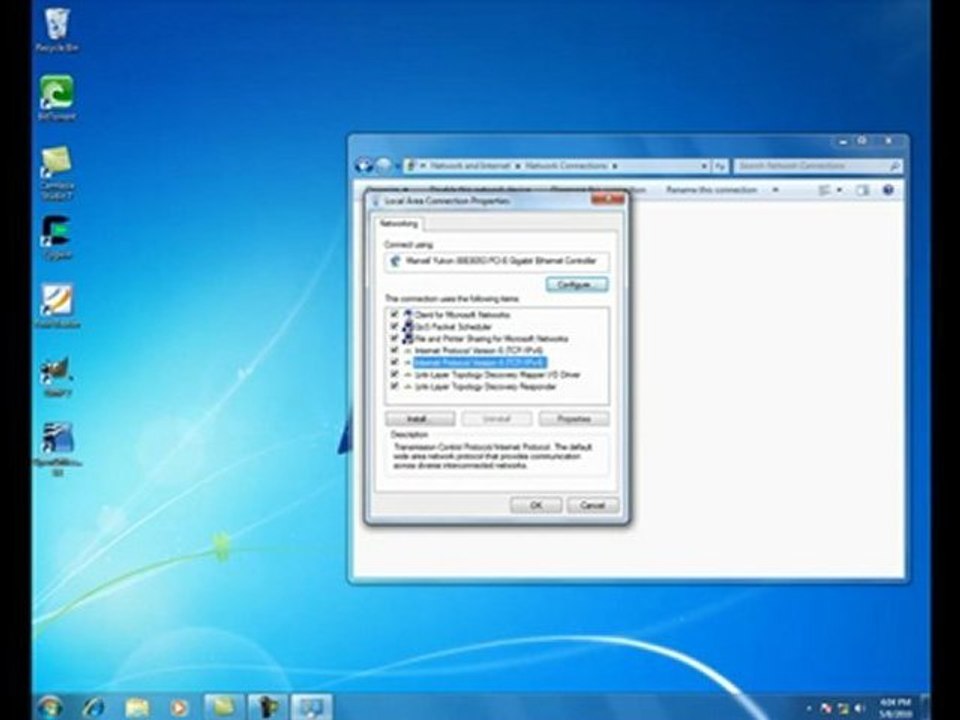Click the volume speaker tray icon
Viewport: 960px width, 720px height.
(858, 708)
